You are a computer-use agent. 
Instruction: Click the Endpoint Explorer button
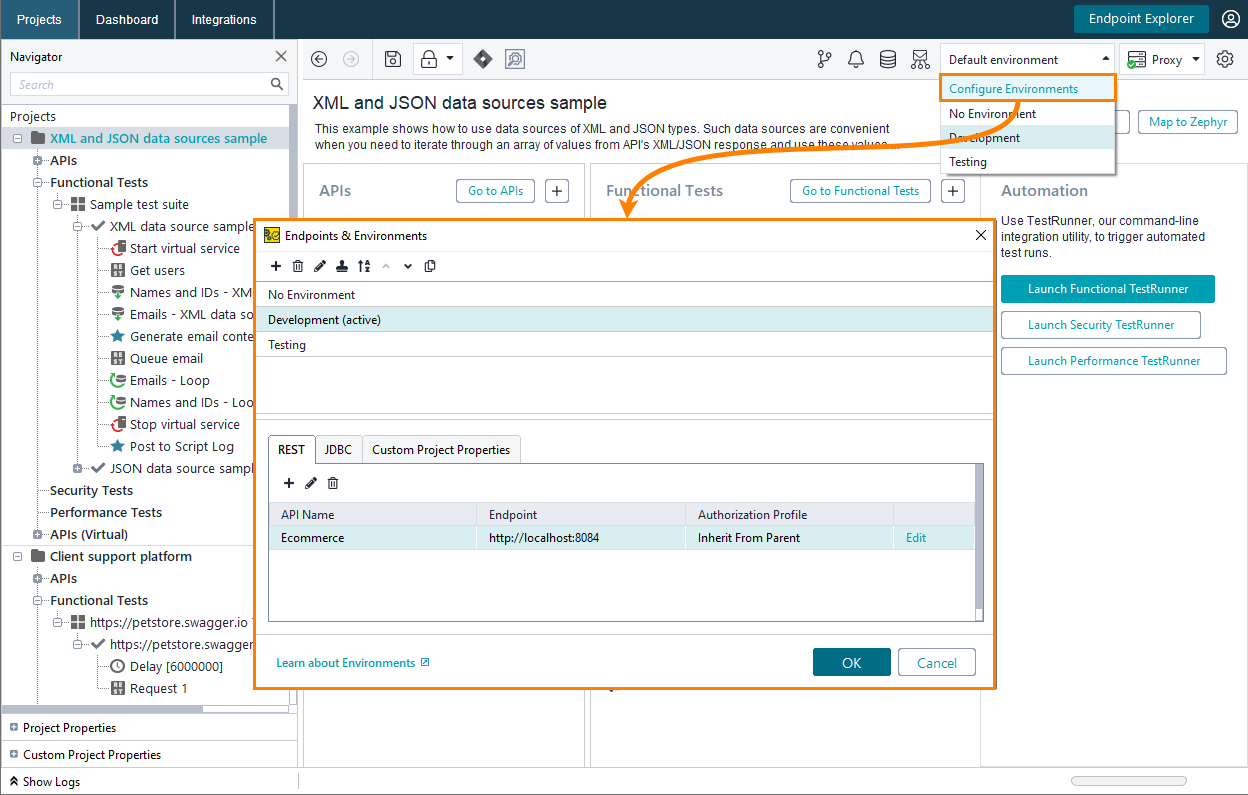pyautogui.click(x=1141, y=19)
